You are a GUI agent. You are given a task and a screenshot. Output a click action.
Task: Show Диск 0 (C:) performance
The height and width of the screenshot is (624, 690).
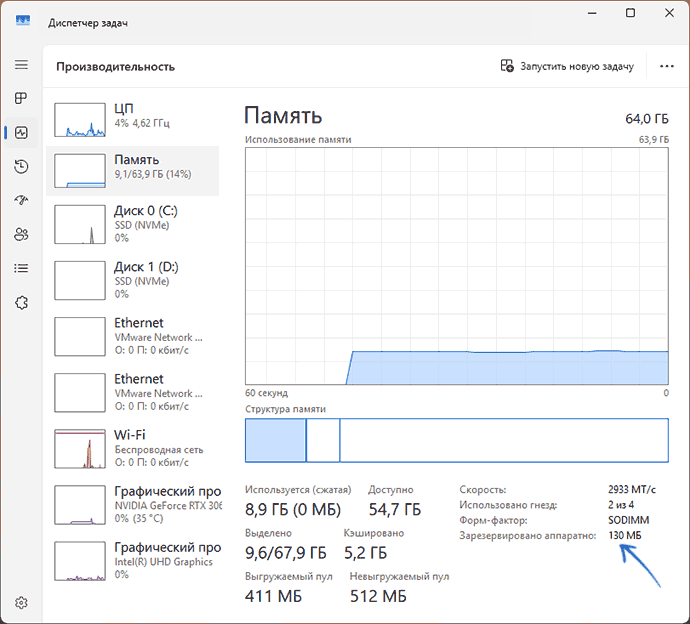(132, 223)
